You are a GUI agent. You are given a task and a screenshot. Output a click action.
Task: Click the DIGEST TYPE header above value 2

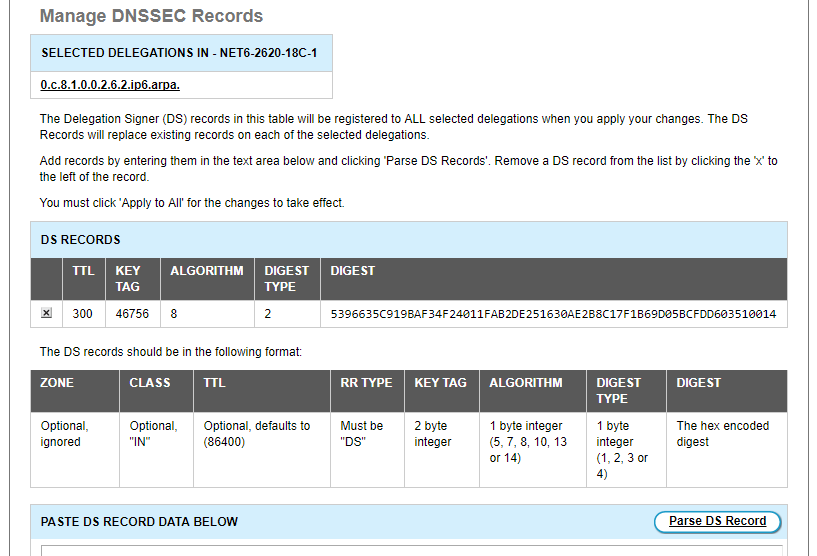click(x=287, y=279)
